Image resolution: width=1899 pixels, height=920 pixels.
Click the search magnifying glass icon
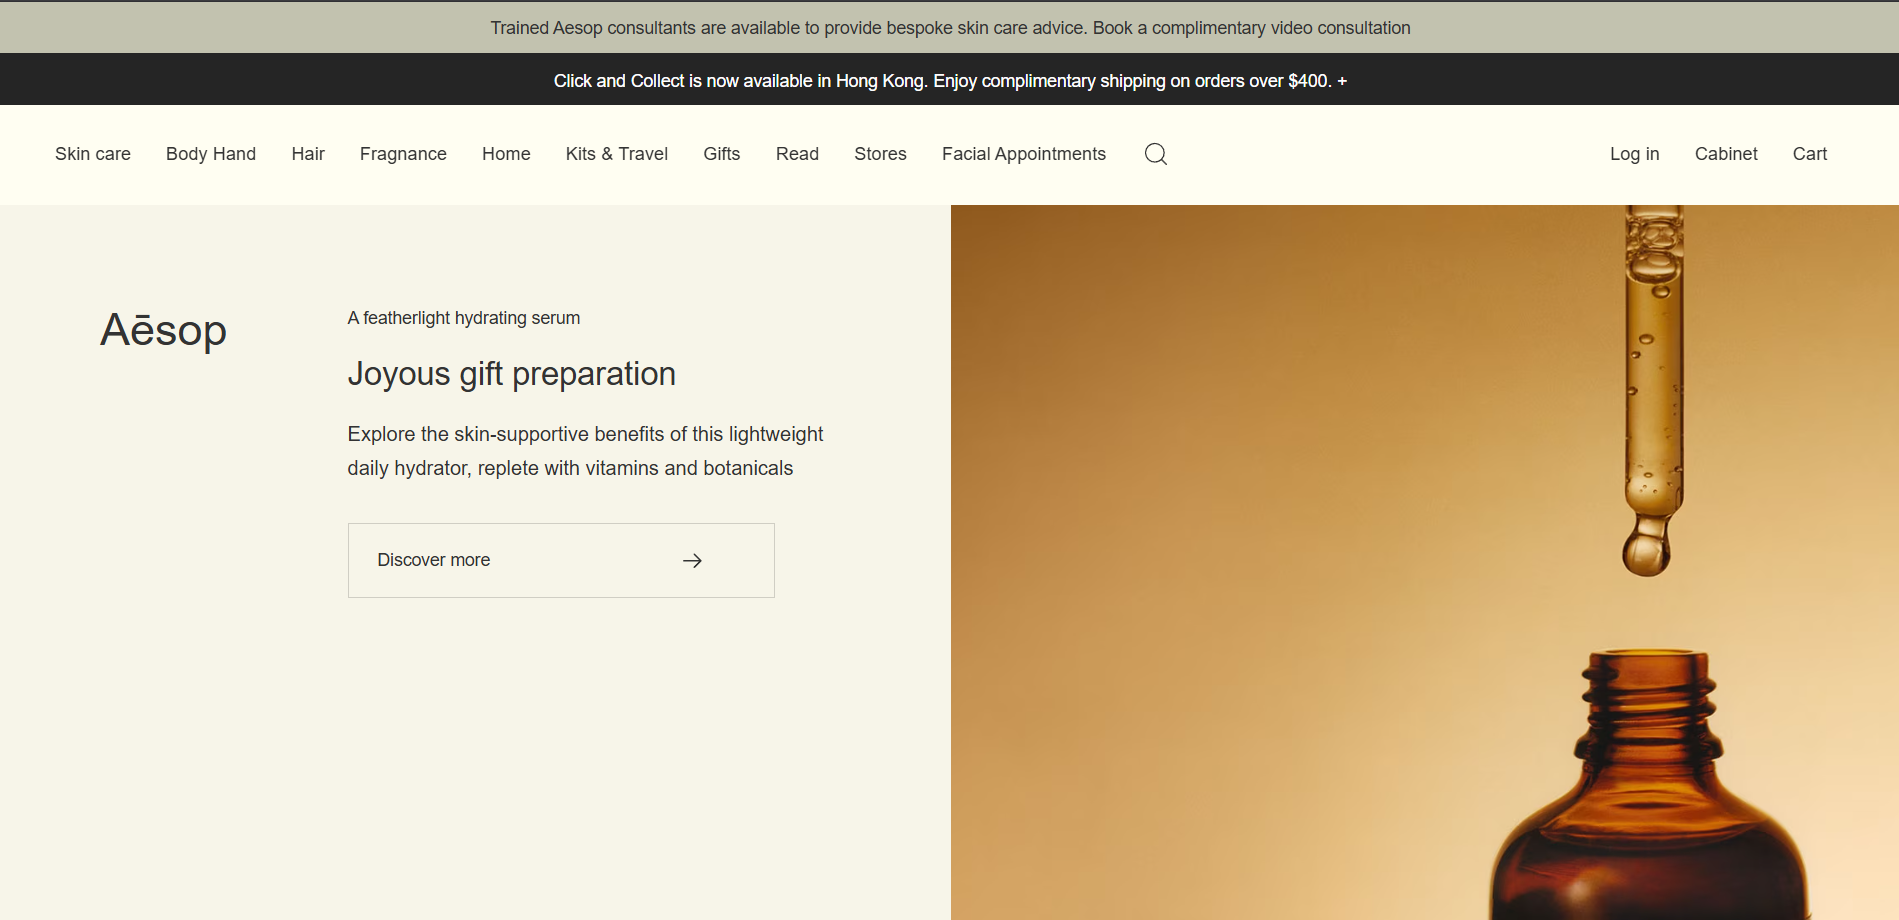[x=1155, y=154]
